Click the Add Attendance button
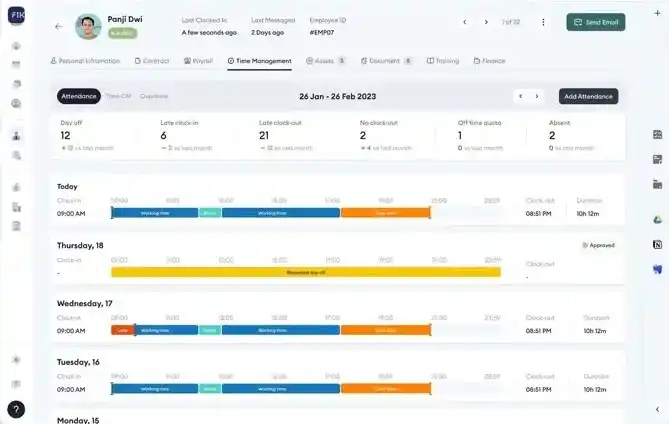 588,96
